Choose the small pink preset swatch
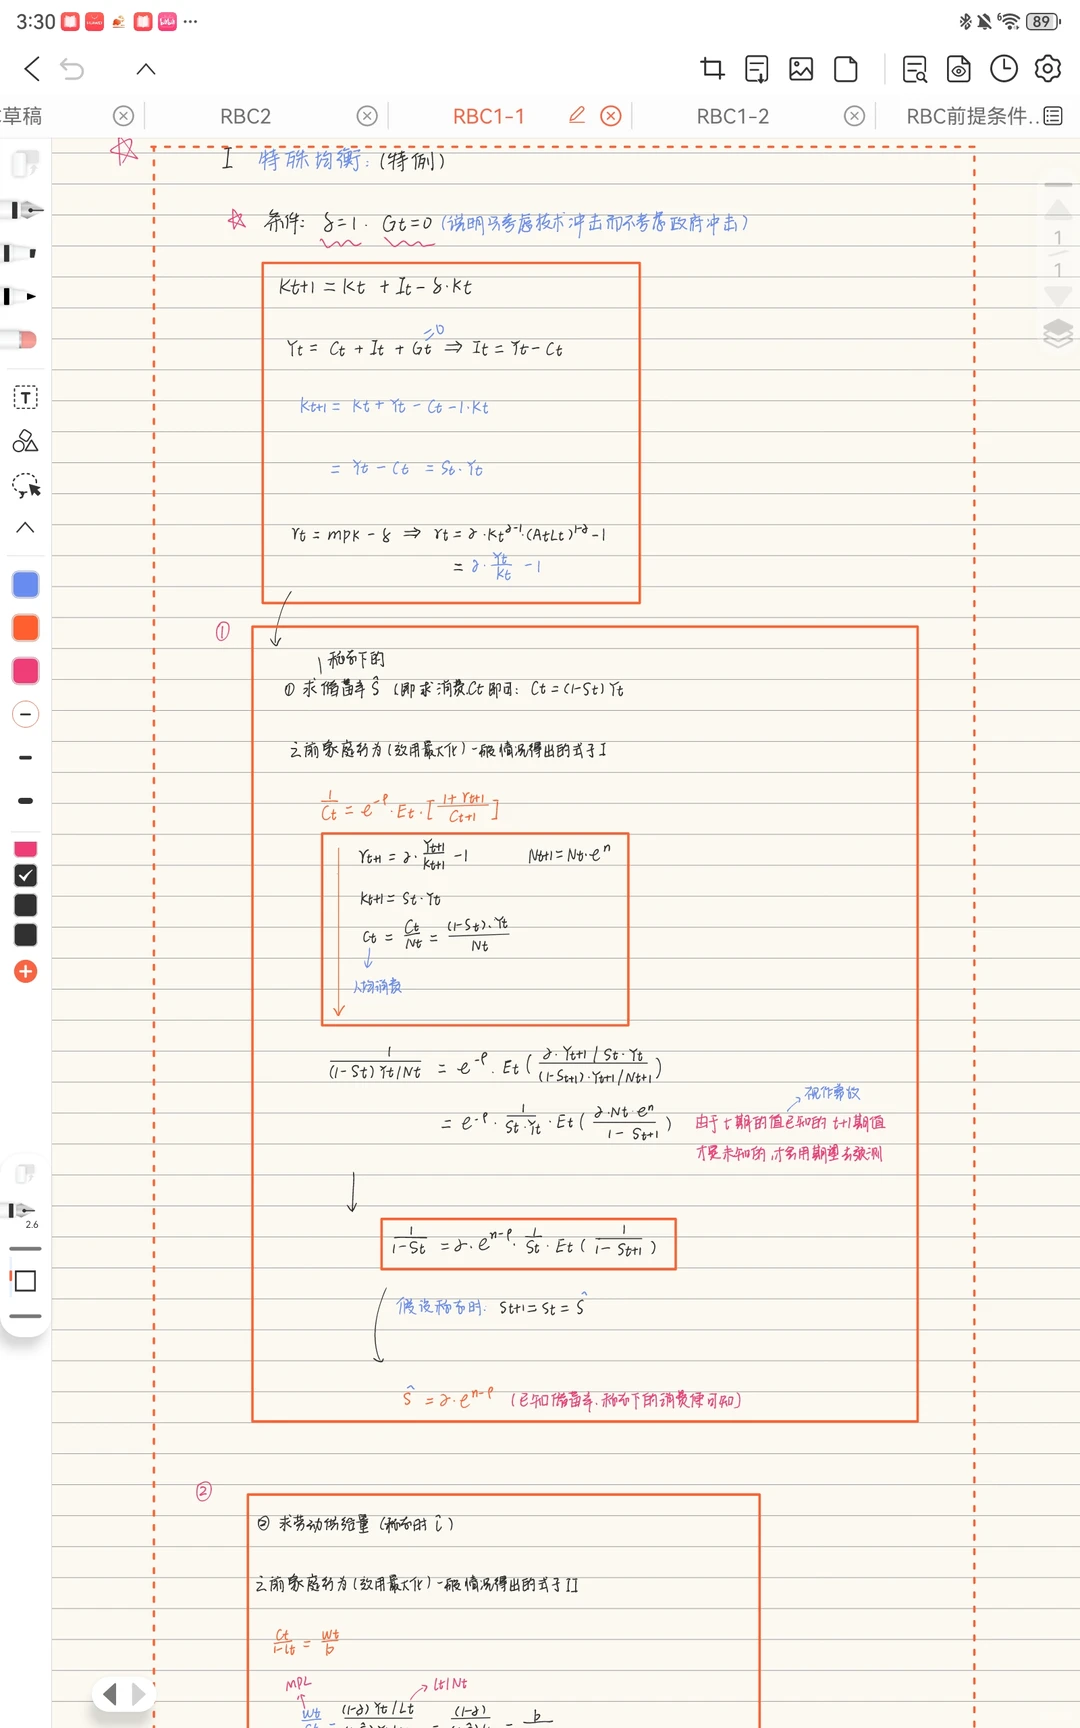Image resolution: width=1080 pixels, height=1728 pixels. [x=25, y=848]
